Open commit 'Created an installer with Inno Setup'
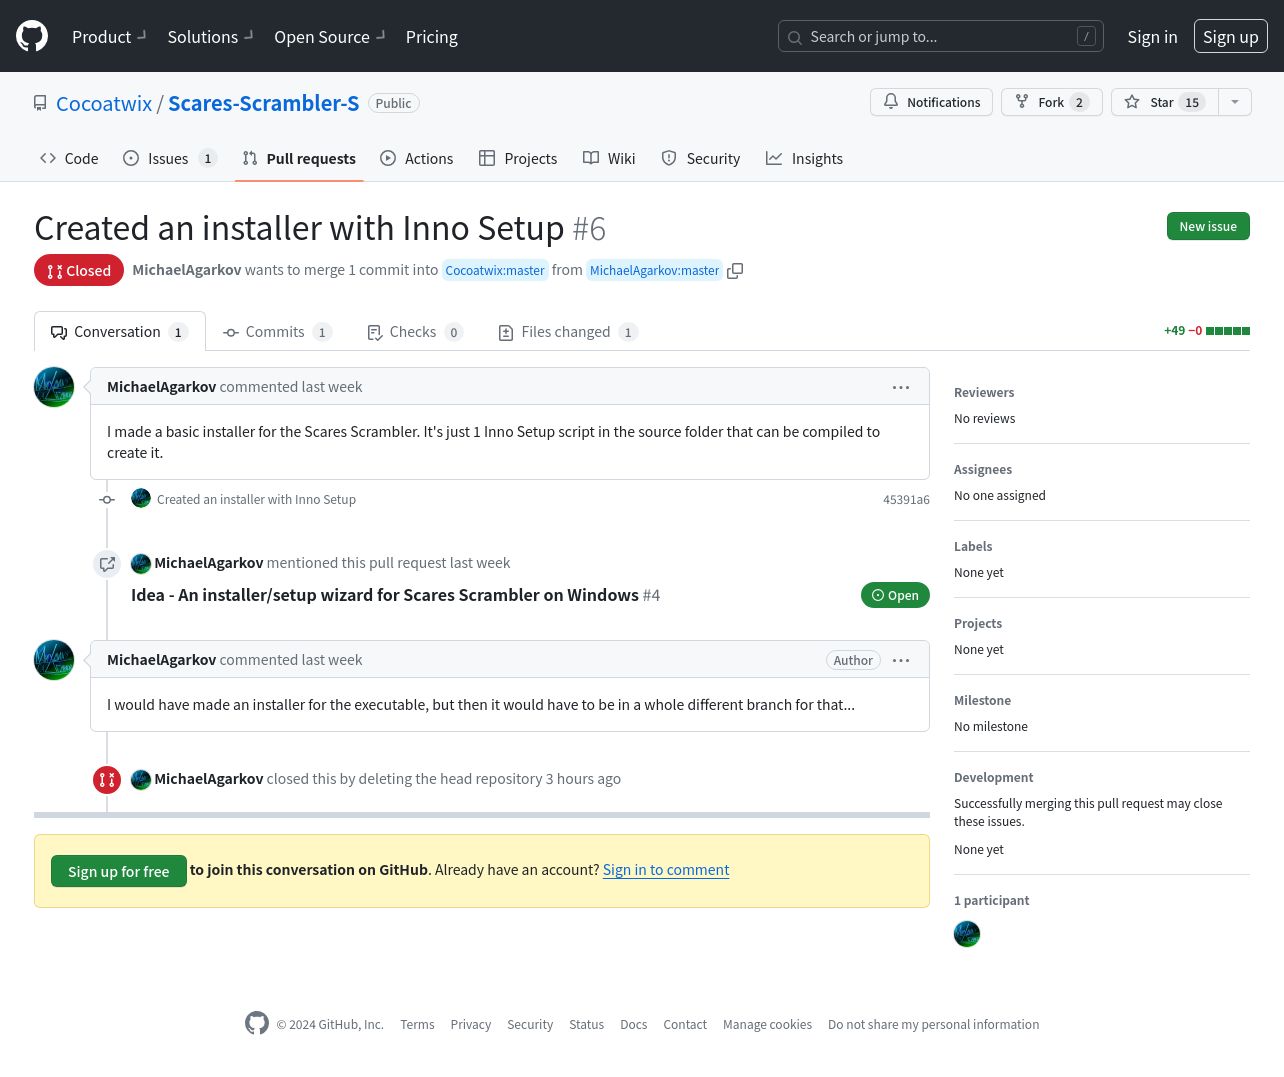1284x1077 pixels. 256,500
